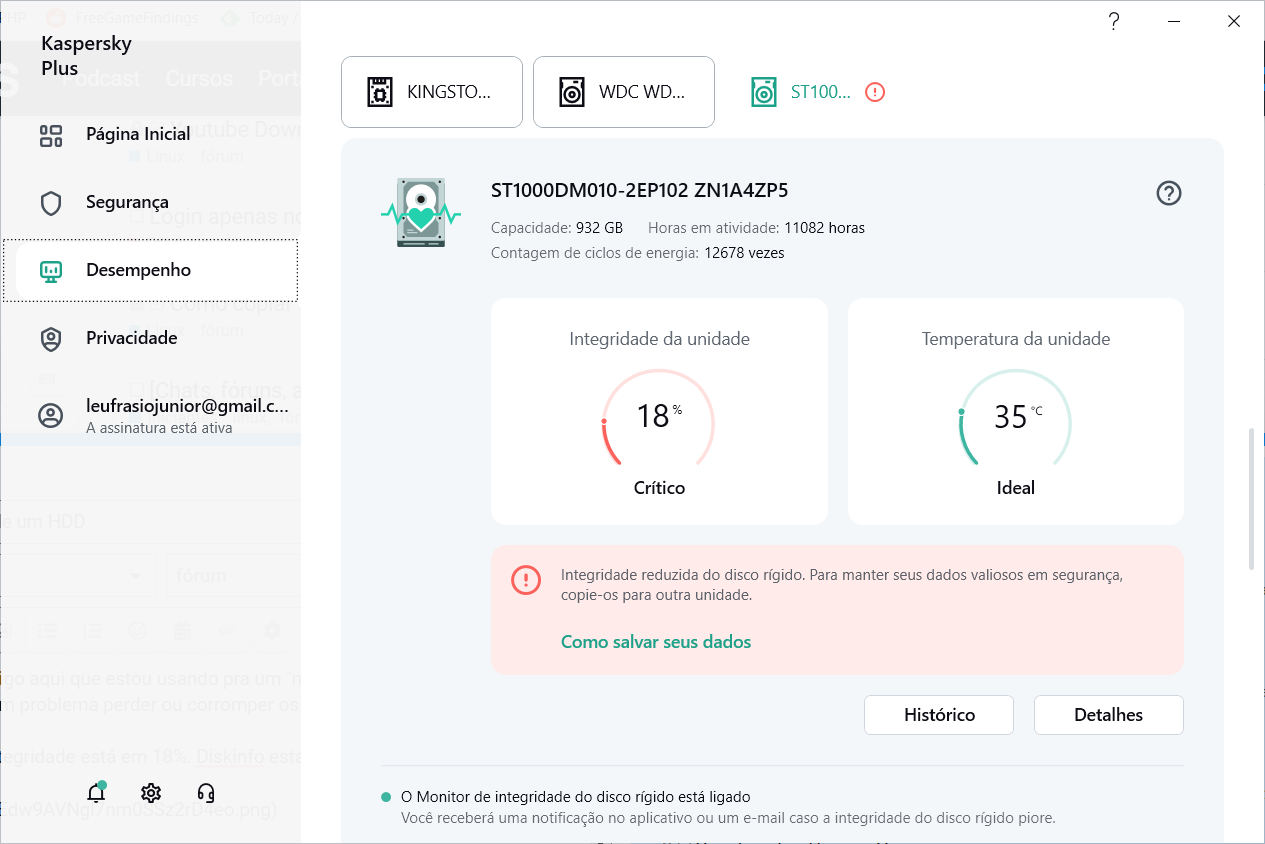Click the Monitor de integridade está ligado text

tap(575, 797)
